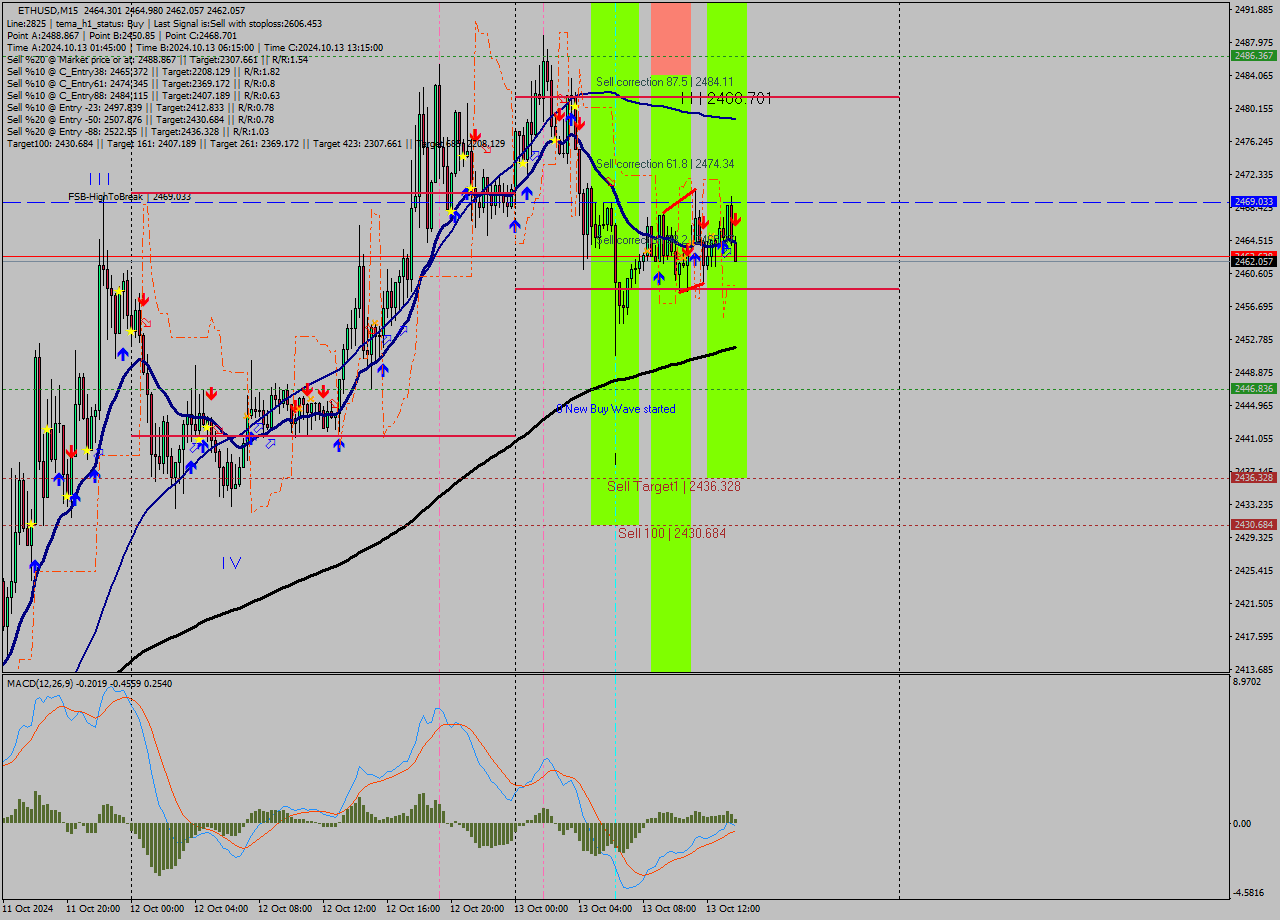The image size is (1280, 920).
Task: Click the '11 Oct 2024' time axis label
Action: pyautogui.click(x=28, y=909)
